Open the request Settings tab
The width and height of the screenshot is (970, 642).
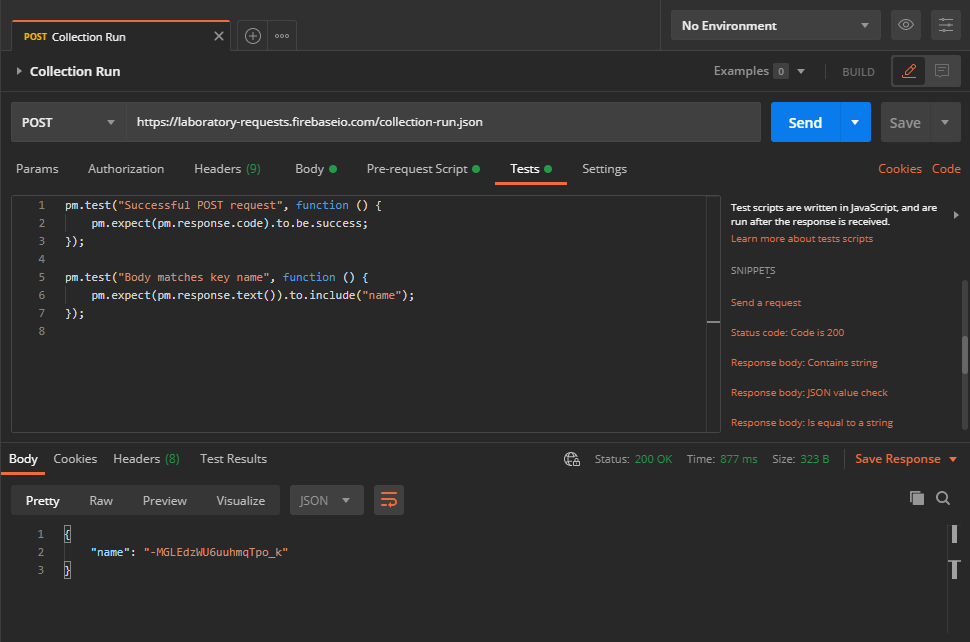coord(604,169)
